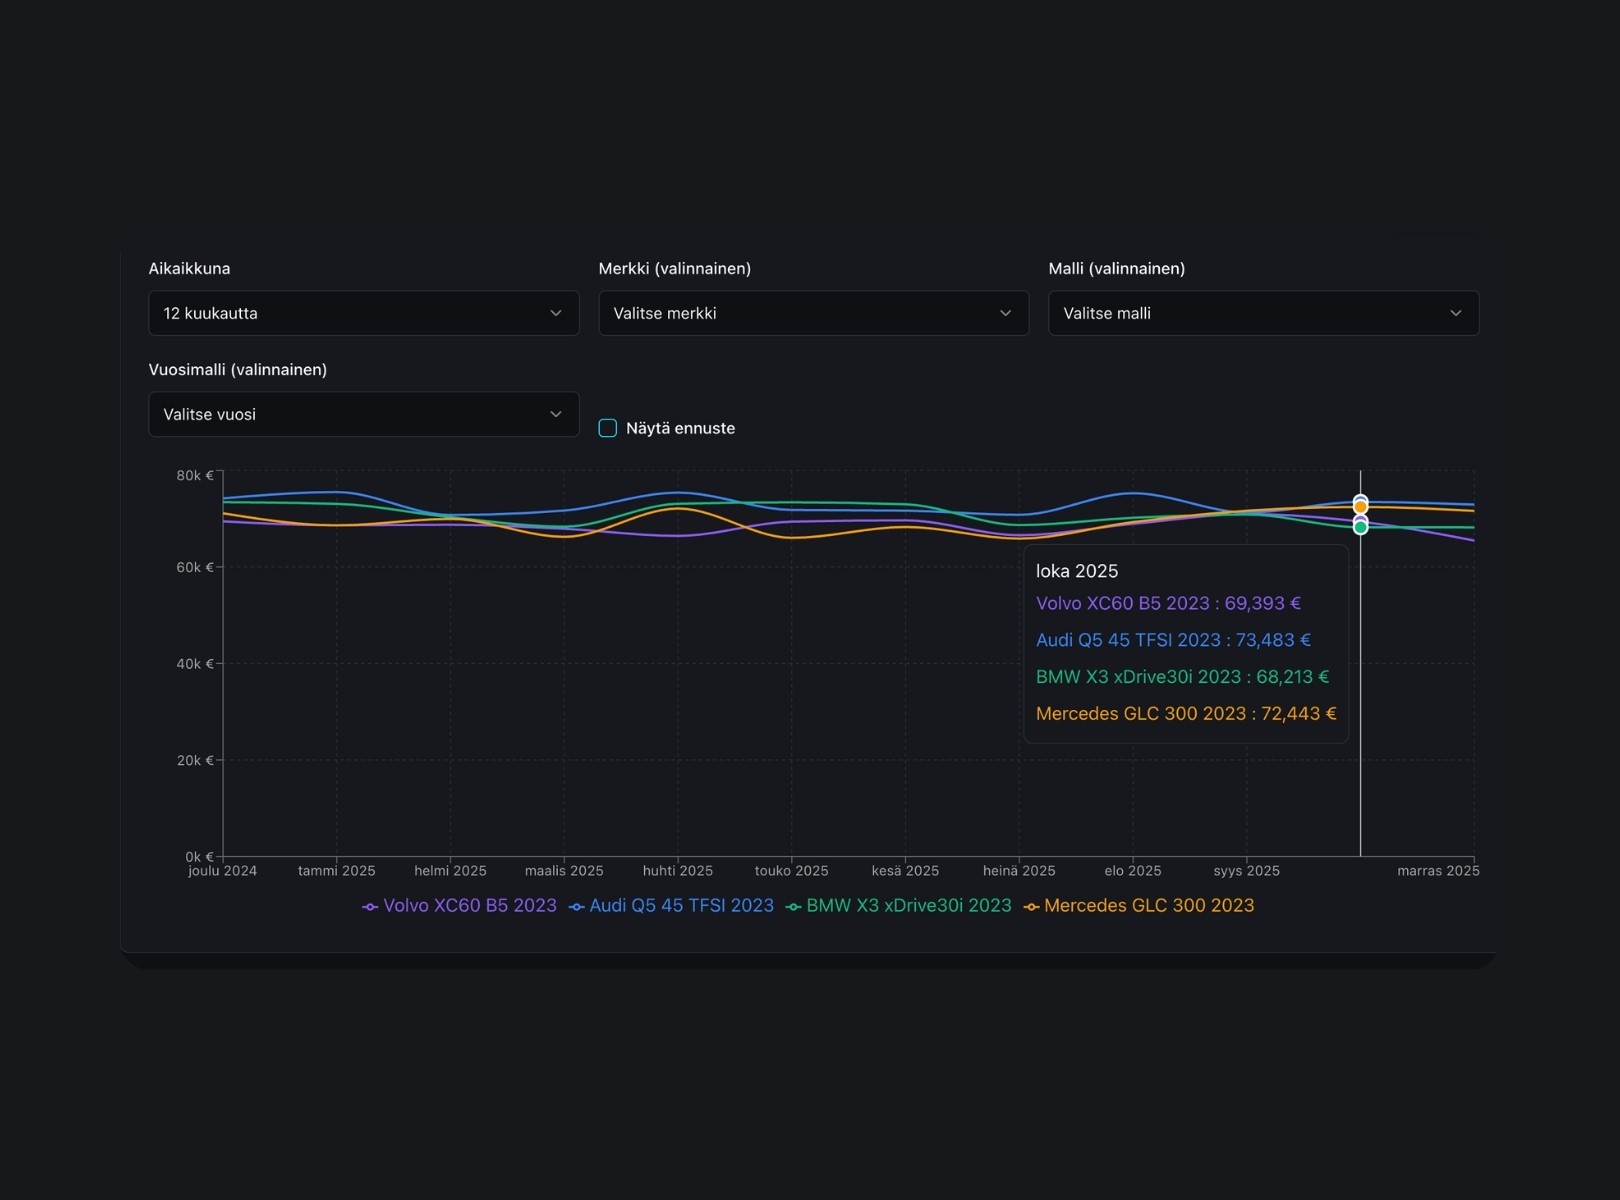Click the blue Audi legend marker icon
The height and width of the screenshot is (1200, 1620).
point(576,907)
